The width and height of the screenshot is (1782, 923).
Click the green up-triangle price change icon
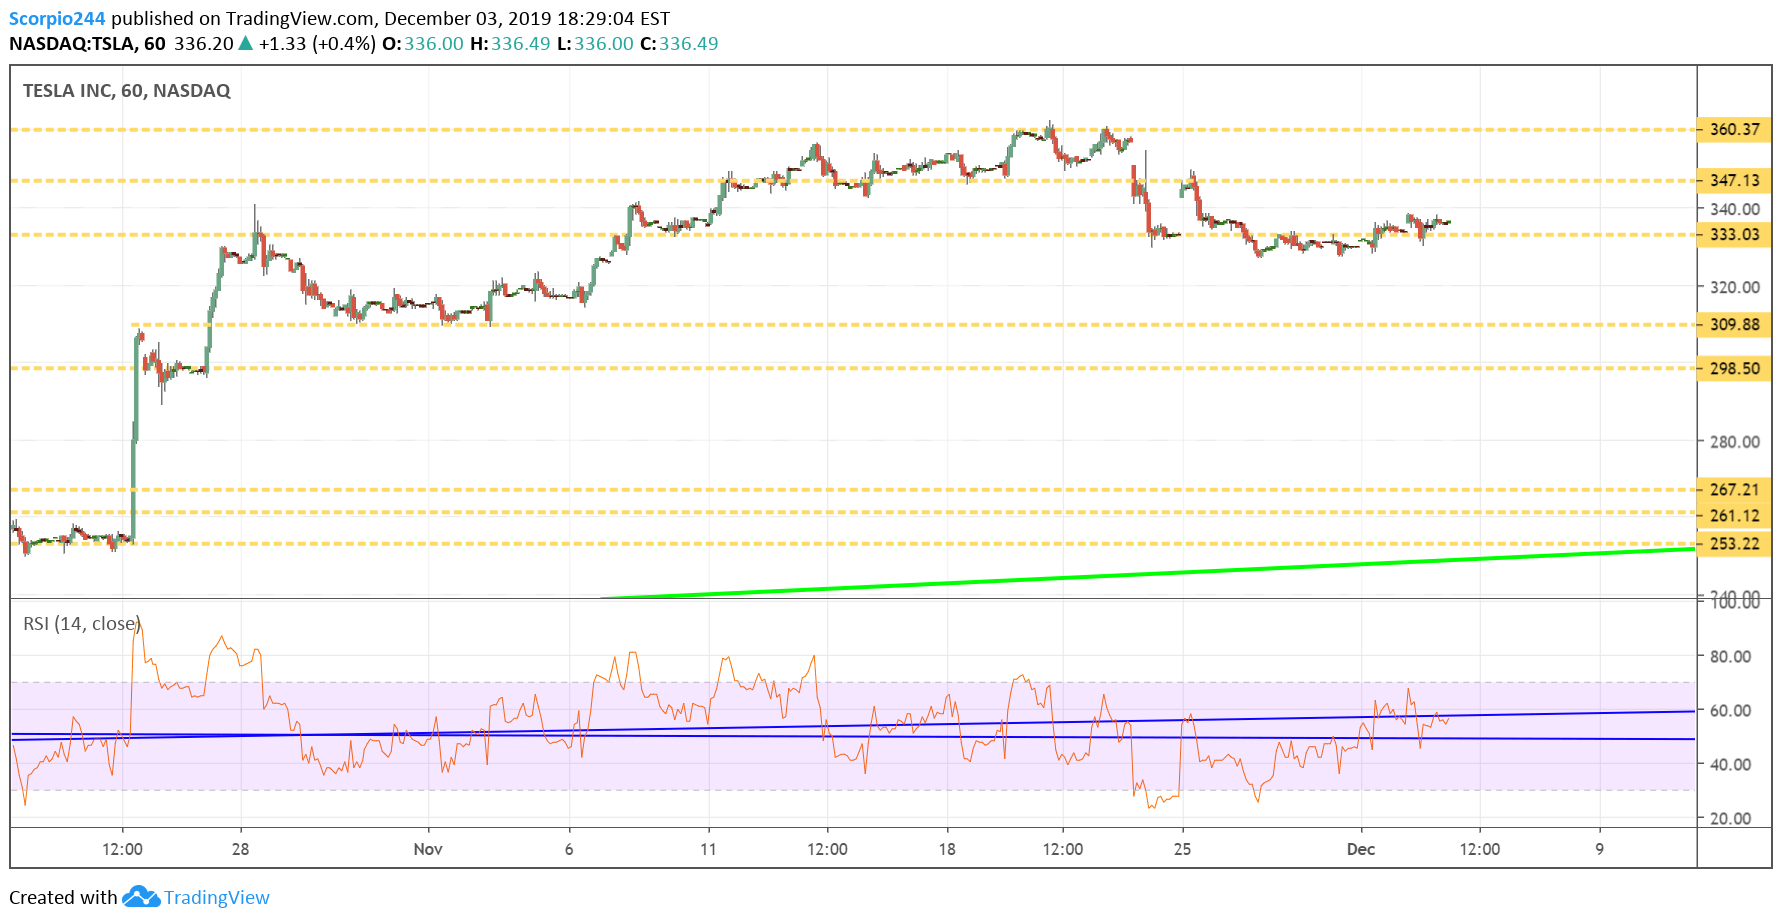(245, 43)
